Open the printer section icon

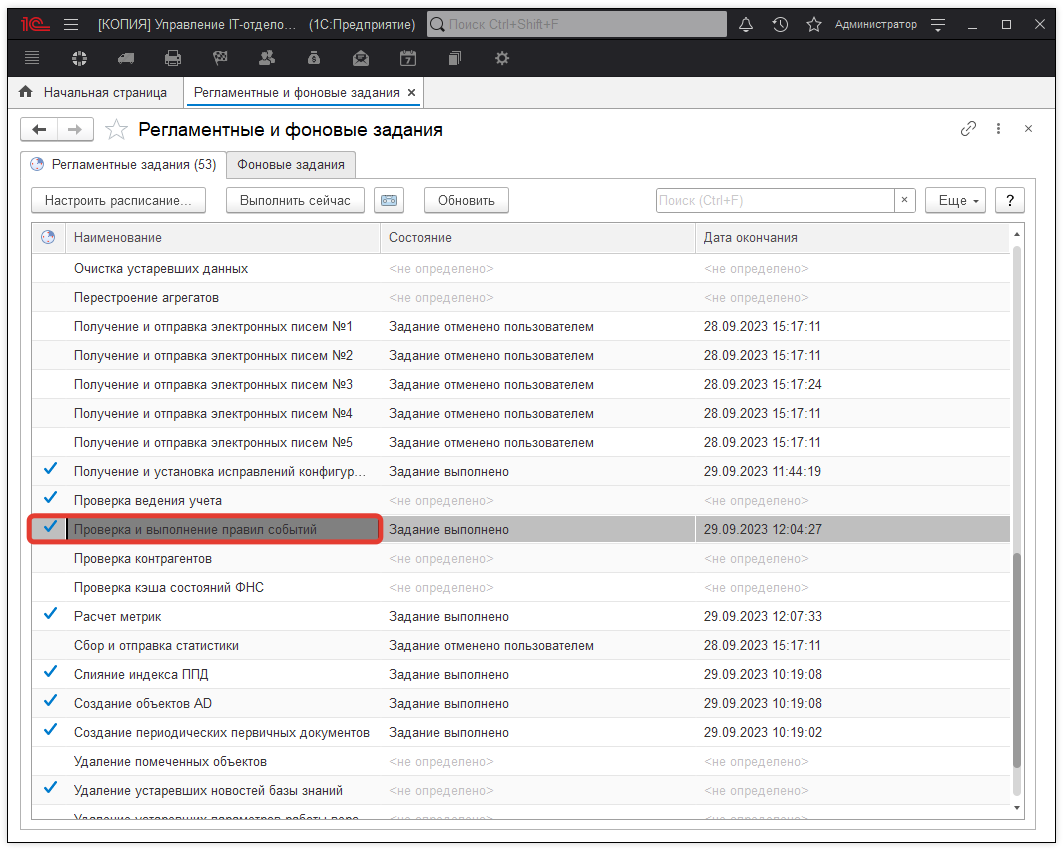(x=173, y=58)
